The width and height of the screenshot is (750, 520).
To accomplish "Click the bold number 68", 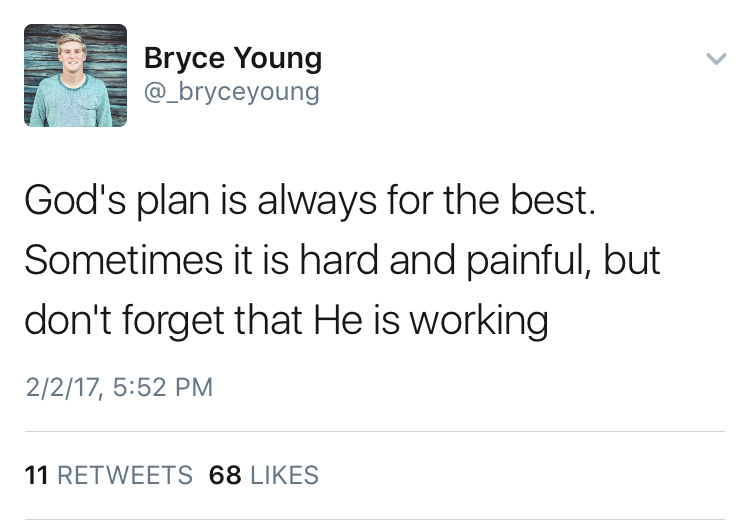I will 225,475.
